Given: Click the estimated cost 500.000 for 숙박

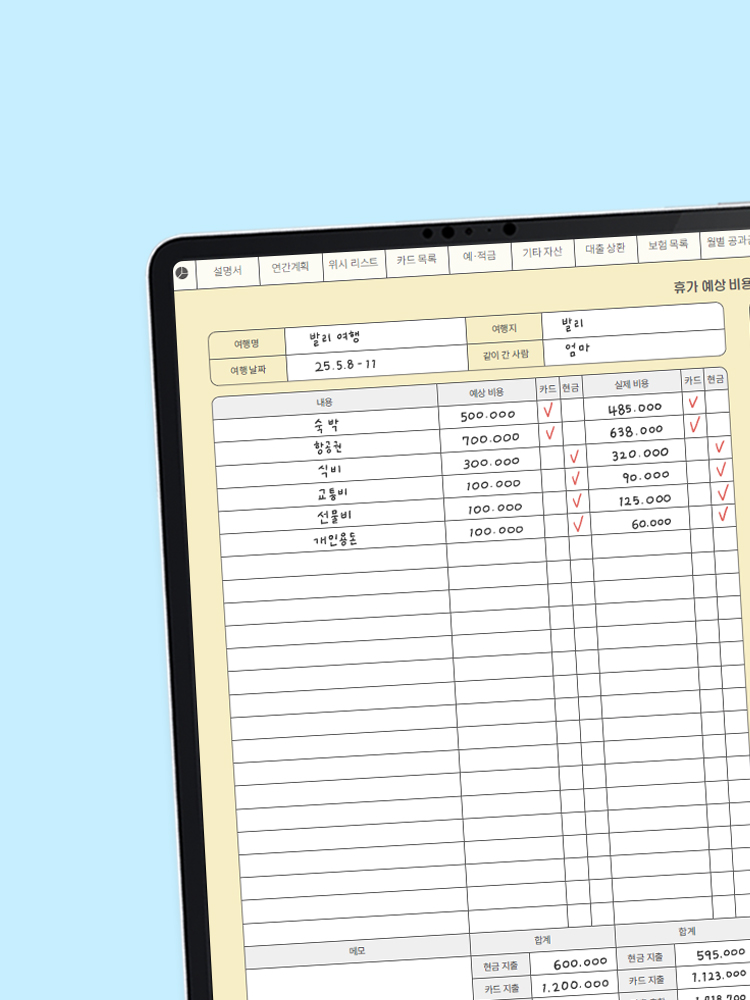Looking at the screenshot, I should pyautogui.click(x=489, y=415).
